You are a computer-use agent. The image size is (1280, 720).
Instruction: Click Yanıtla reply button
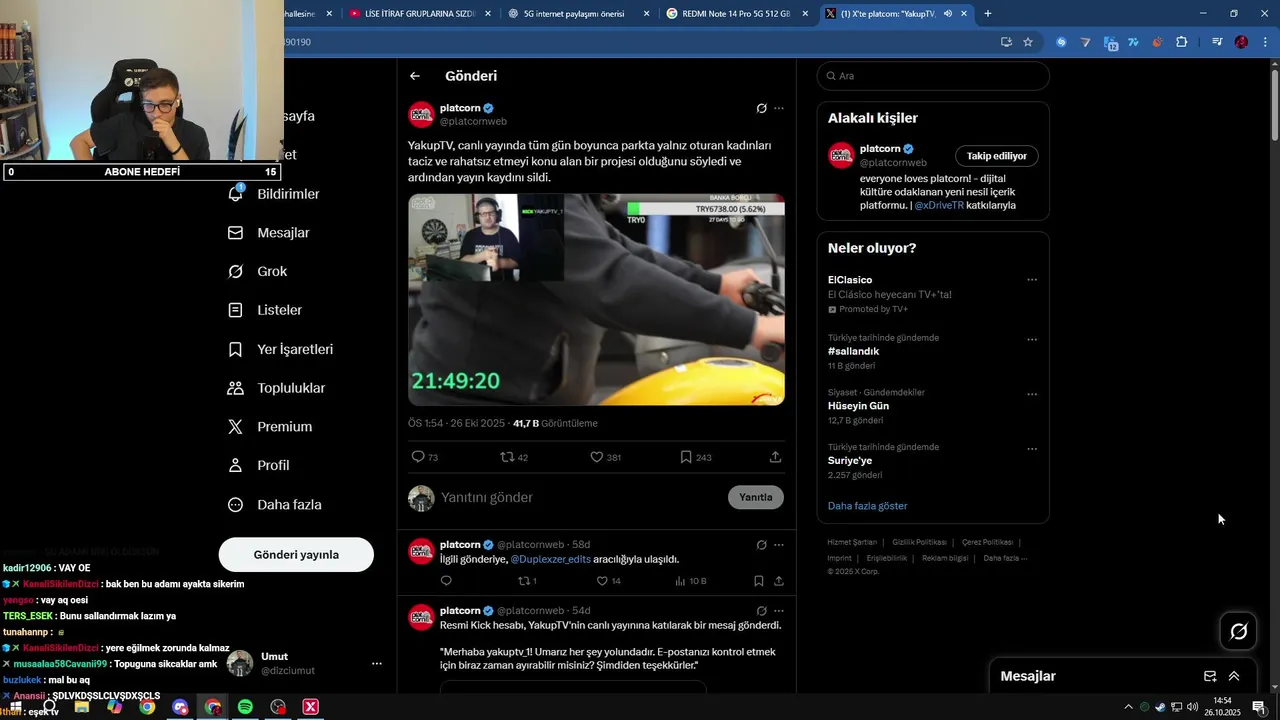(756, 497)
